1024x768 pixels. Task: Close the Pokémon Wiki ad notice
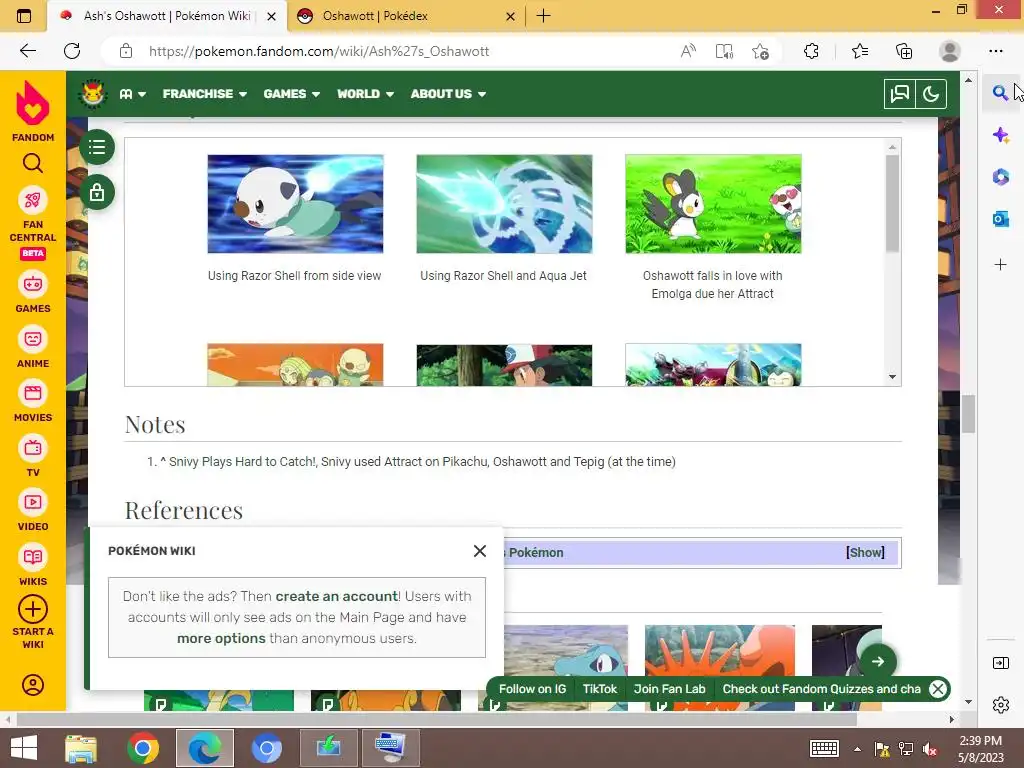click(x=479, y=551)
